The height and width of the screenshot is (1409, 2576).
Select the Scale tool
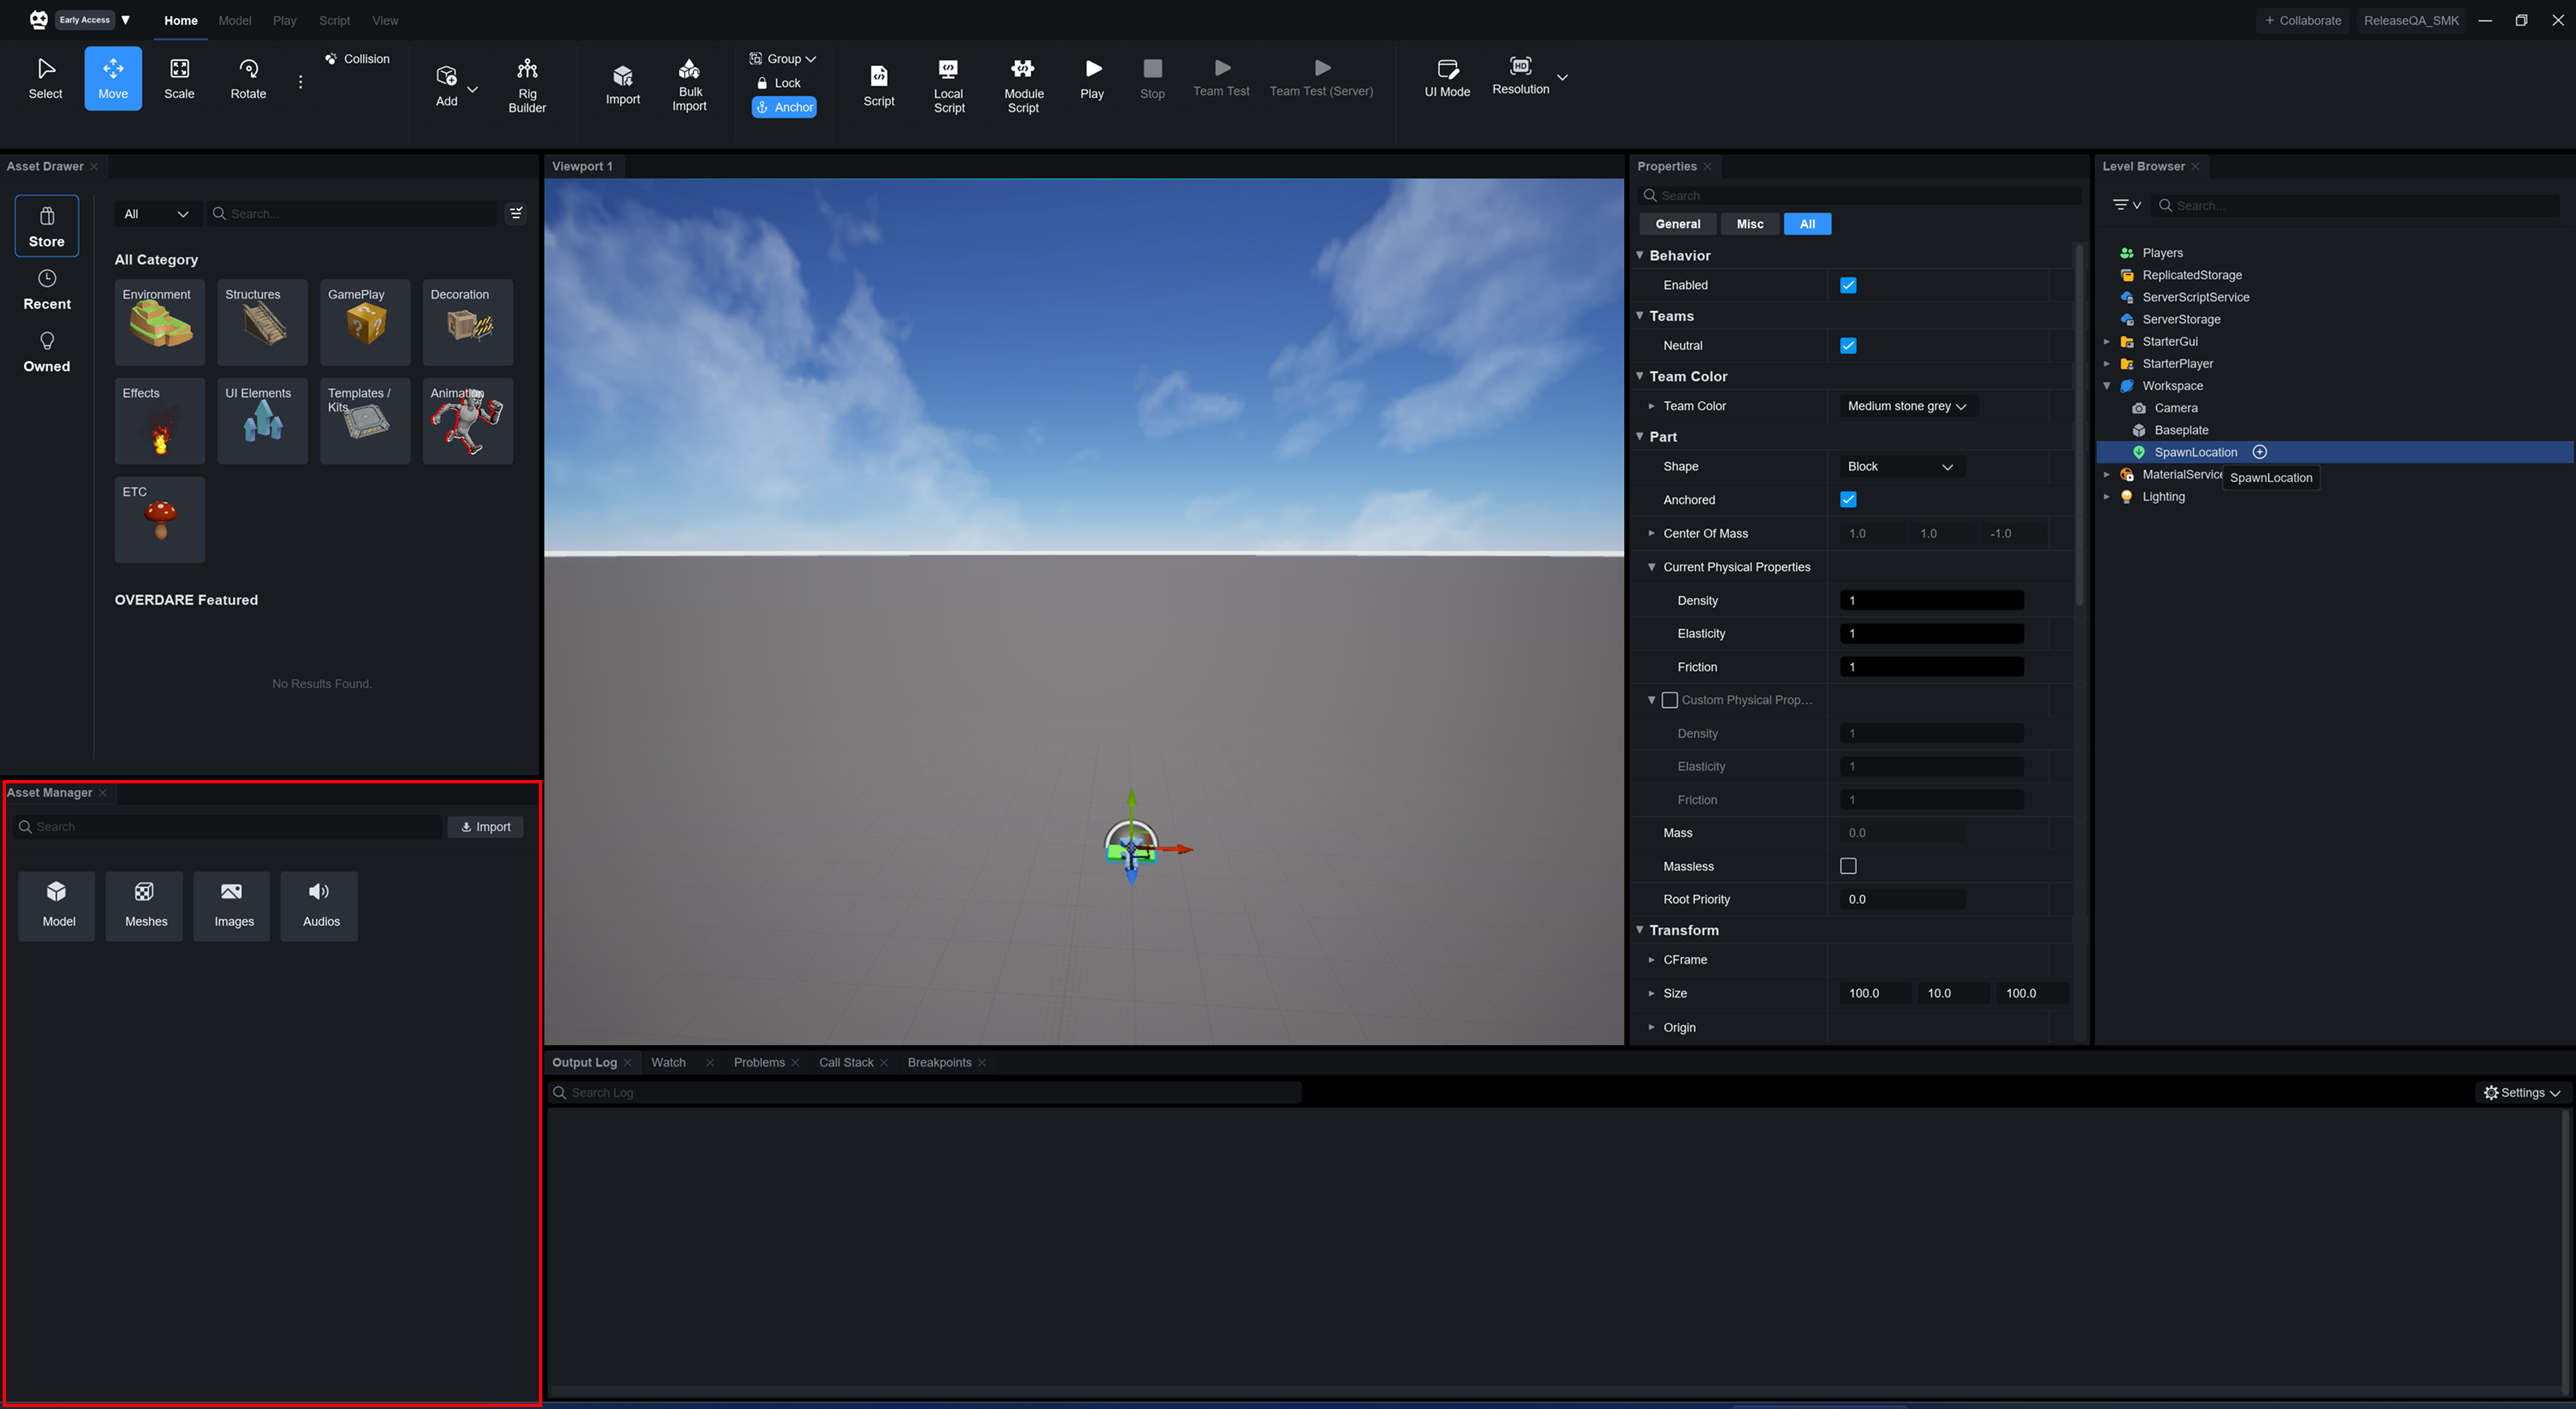[179, 78]
